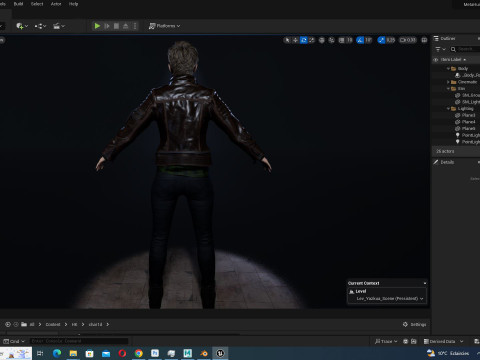Screen dimensions: 480x360
Task: Activate the rotate gizmo tool
Action: tap(303, 40)
